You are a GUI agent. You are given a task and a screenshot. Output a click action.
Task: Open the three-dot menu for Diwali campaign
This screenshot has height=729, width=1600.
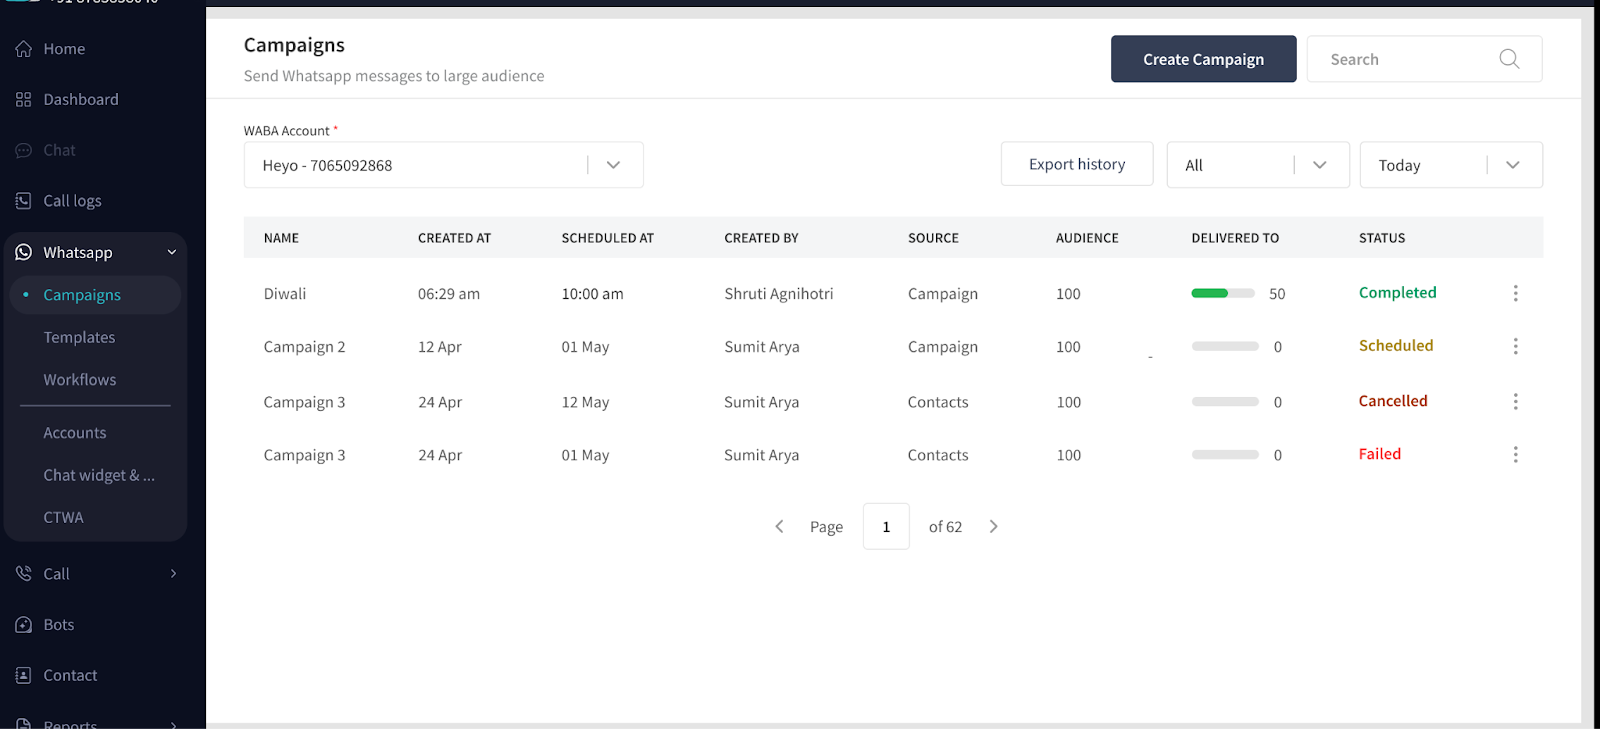tap(1515, 293)
